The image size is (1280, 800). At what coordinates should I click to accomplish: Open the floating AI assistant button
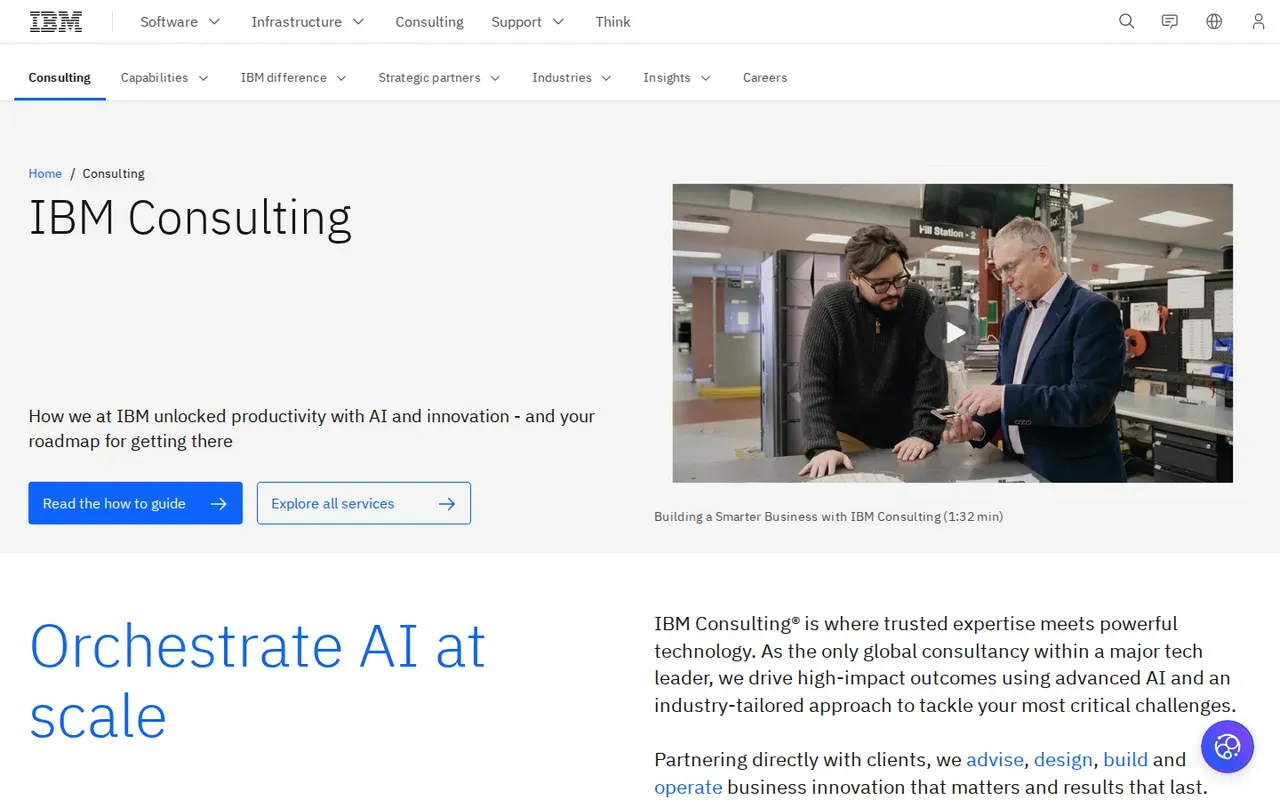pos(1227,746)
